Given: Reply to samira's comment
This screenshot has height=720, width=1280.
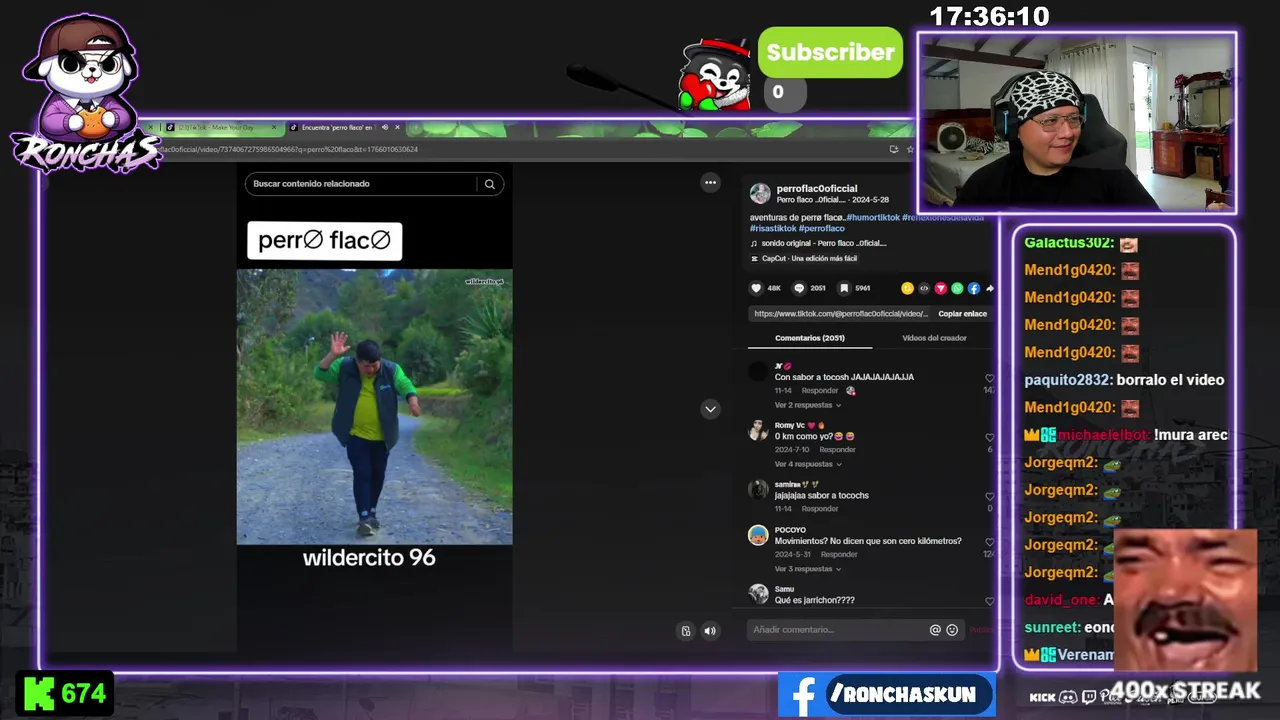Looking at the screenshot, I should click(820, 509).
